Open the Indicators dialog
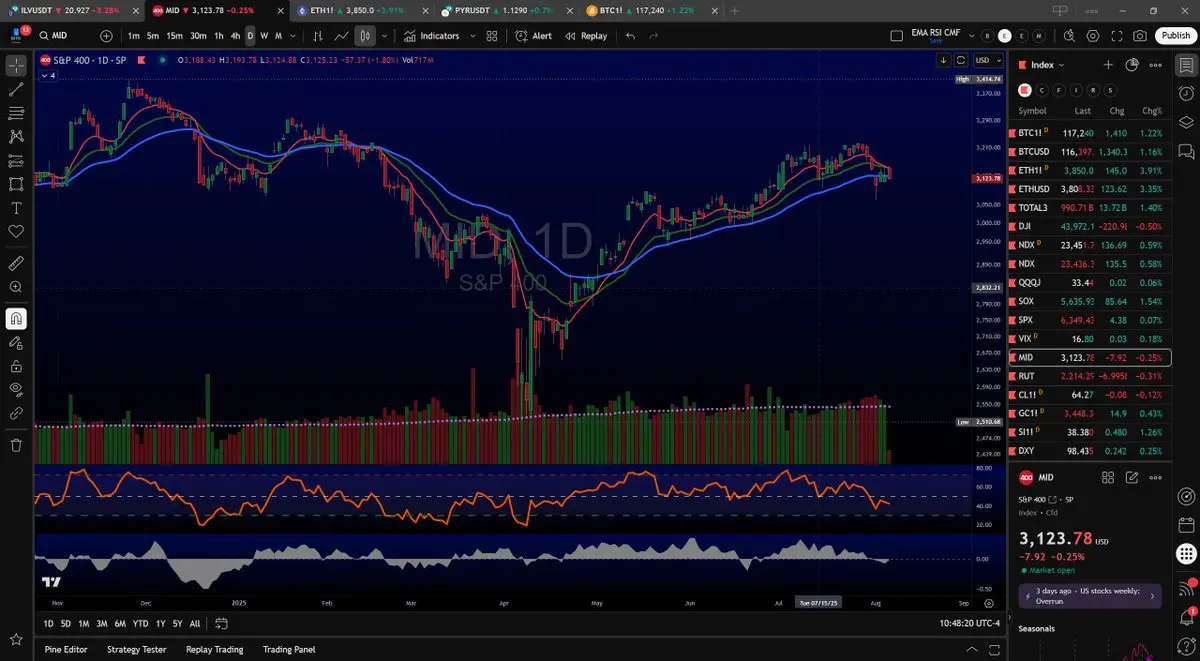Screen dimensions: 1200x661 click(433, 35)
